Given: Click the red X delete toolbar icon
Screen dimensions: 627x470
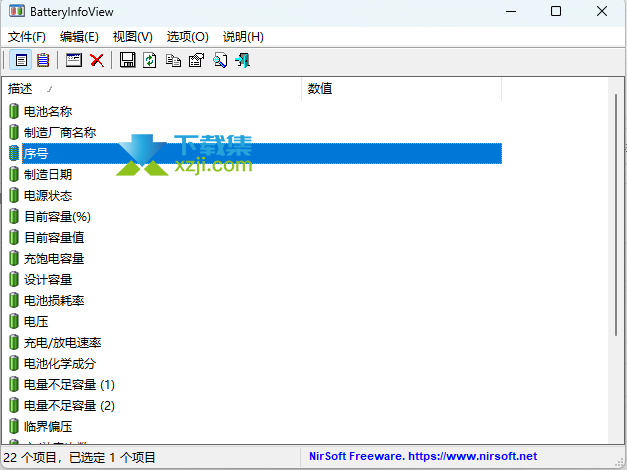Looking at the screenshot, I should (x=97, y=60).
